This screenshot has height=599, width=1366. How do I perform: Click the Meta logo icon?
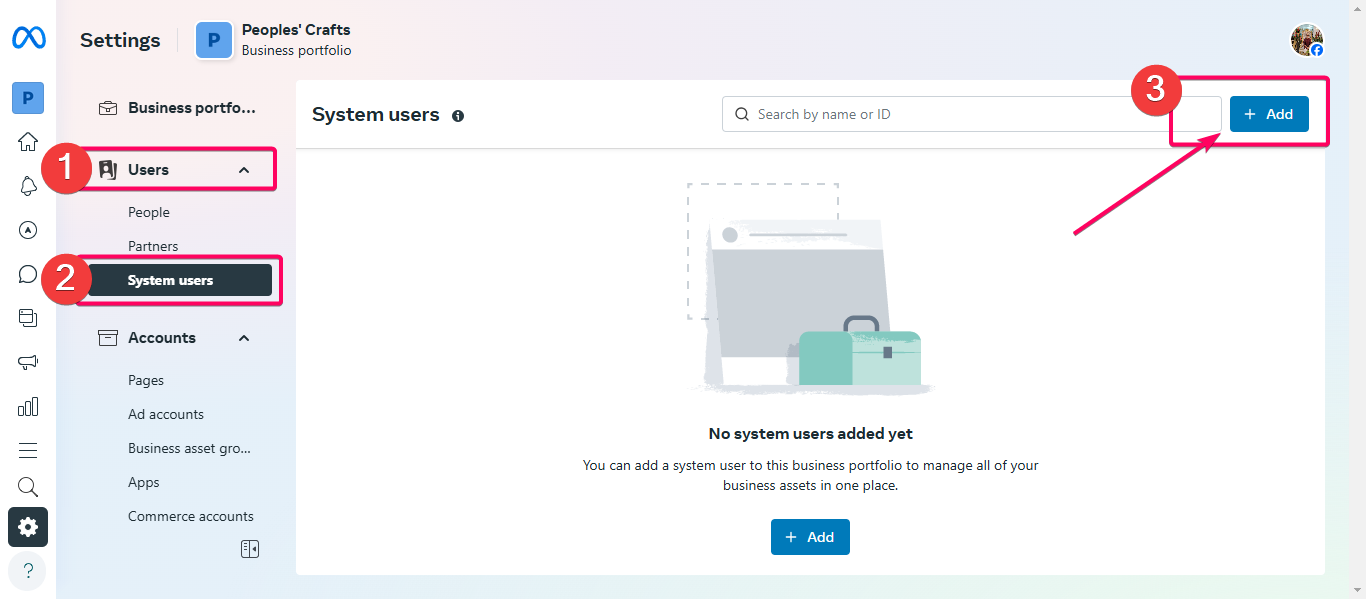(28, 38)
